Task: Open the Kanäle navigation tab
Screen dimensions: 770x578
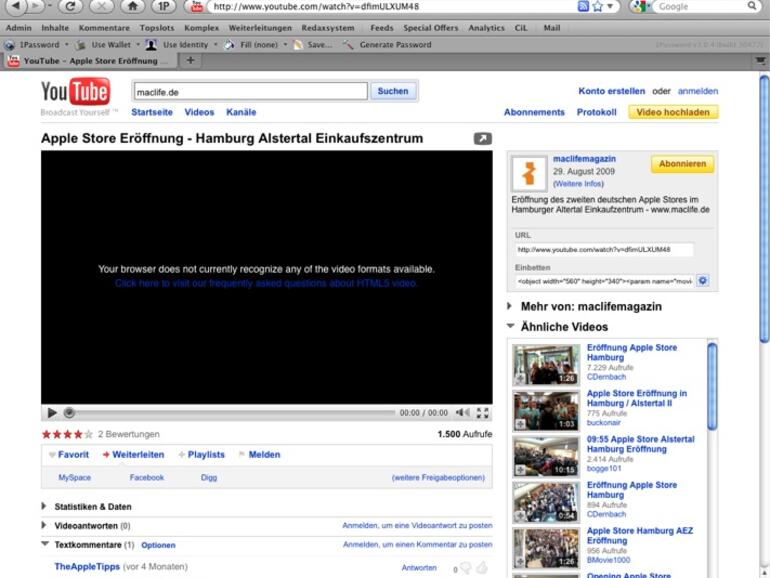Action: tap(241, 112)
